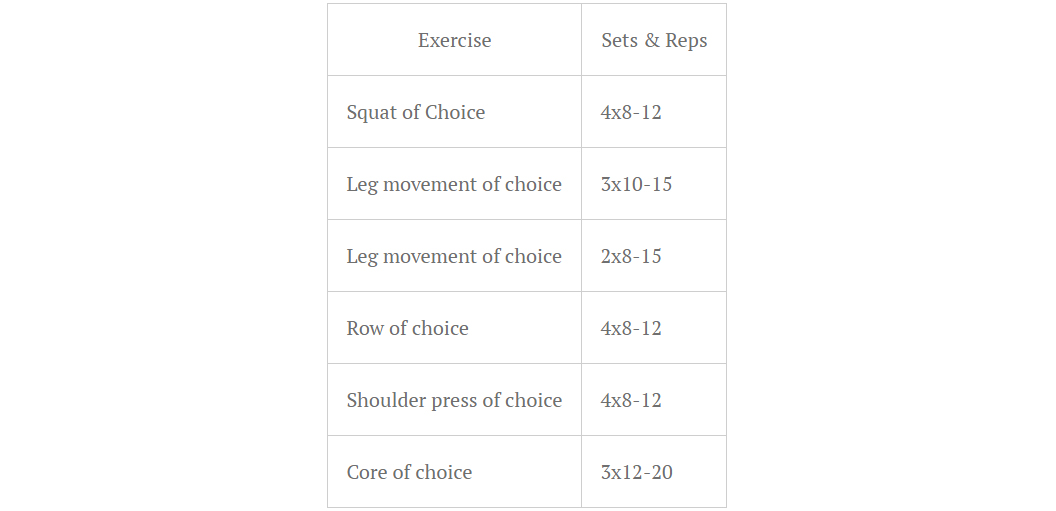This screenshot has width=1056, height=511.
Task: Click the 2x8-15 sets value
Action: tap(631, 257)
